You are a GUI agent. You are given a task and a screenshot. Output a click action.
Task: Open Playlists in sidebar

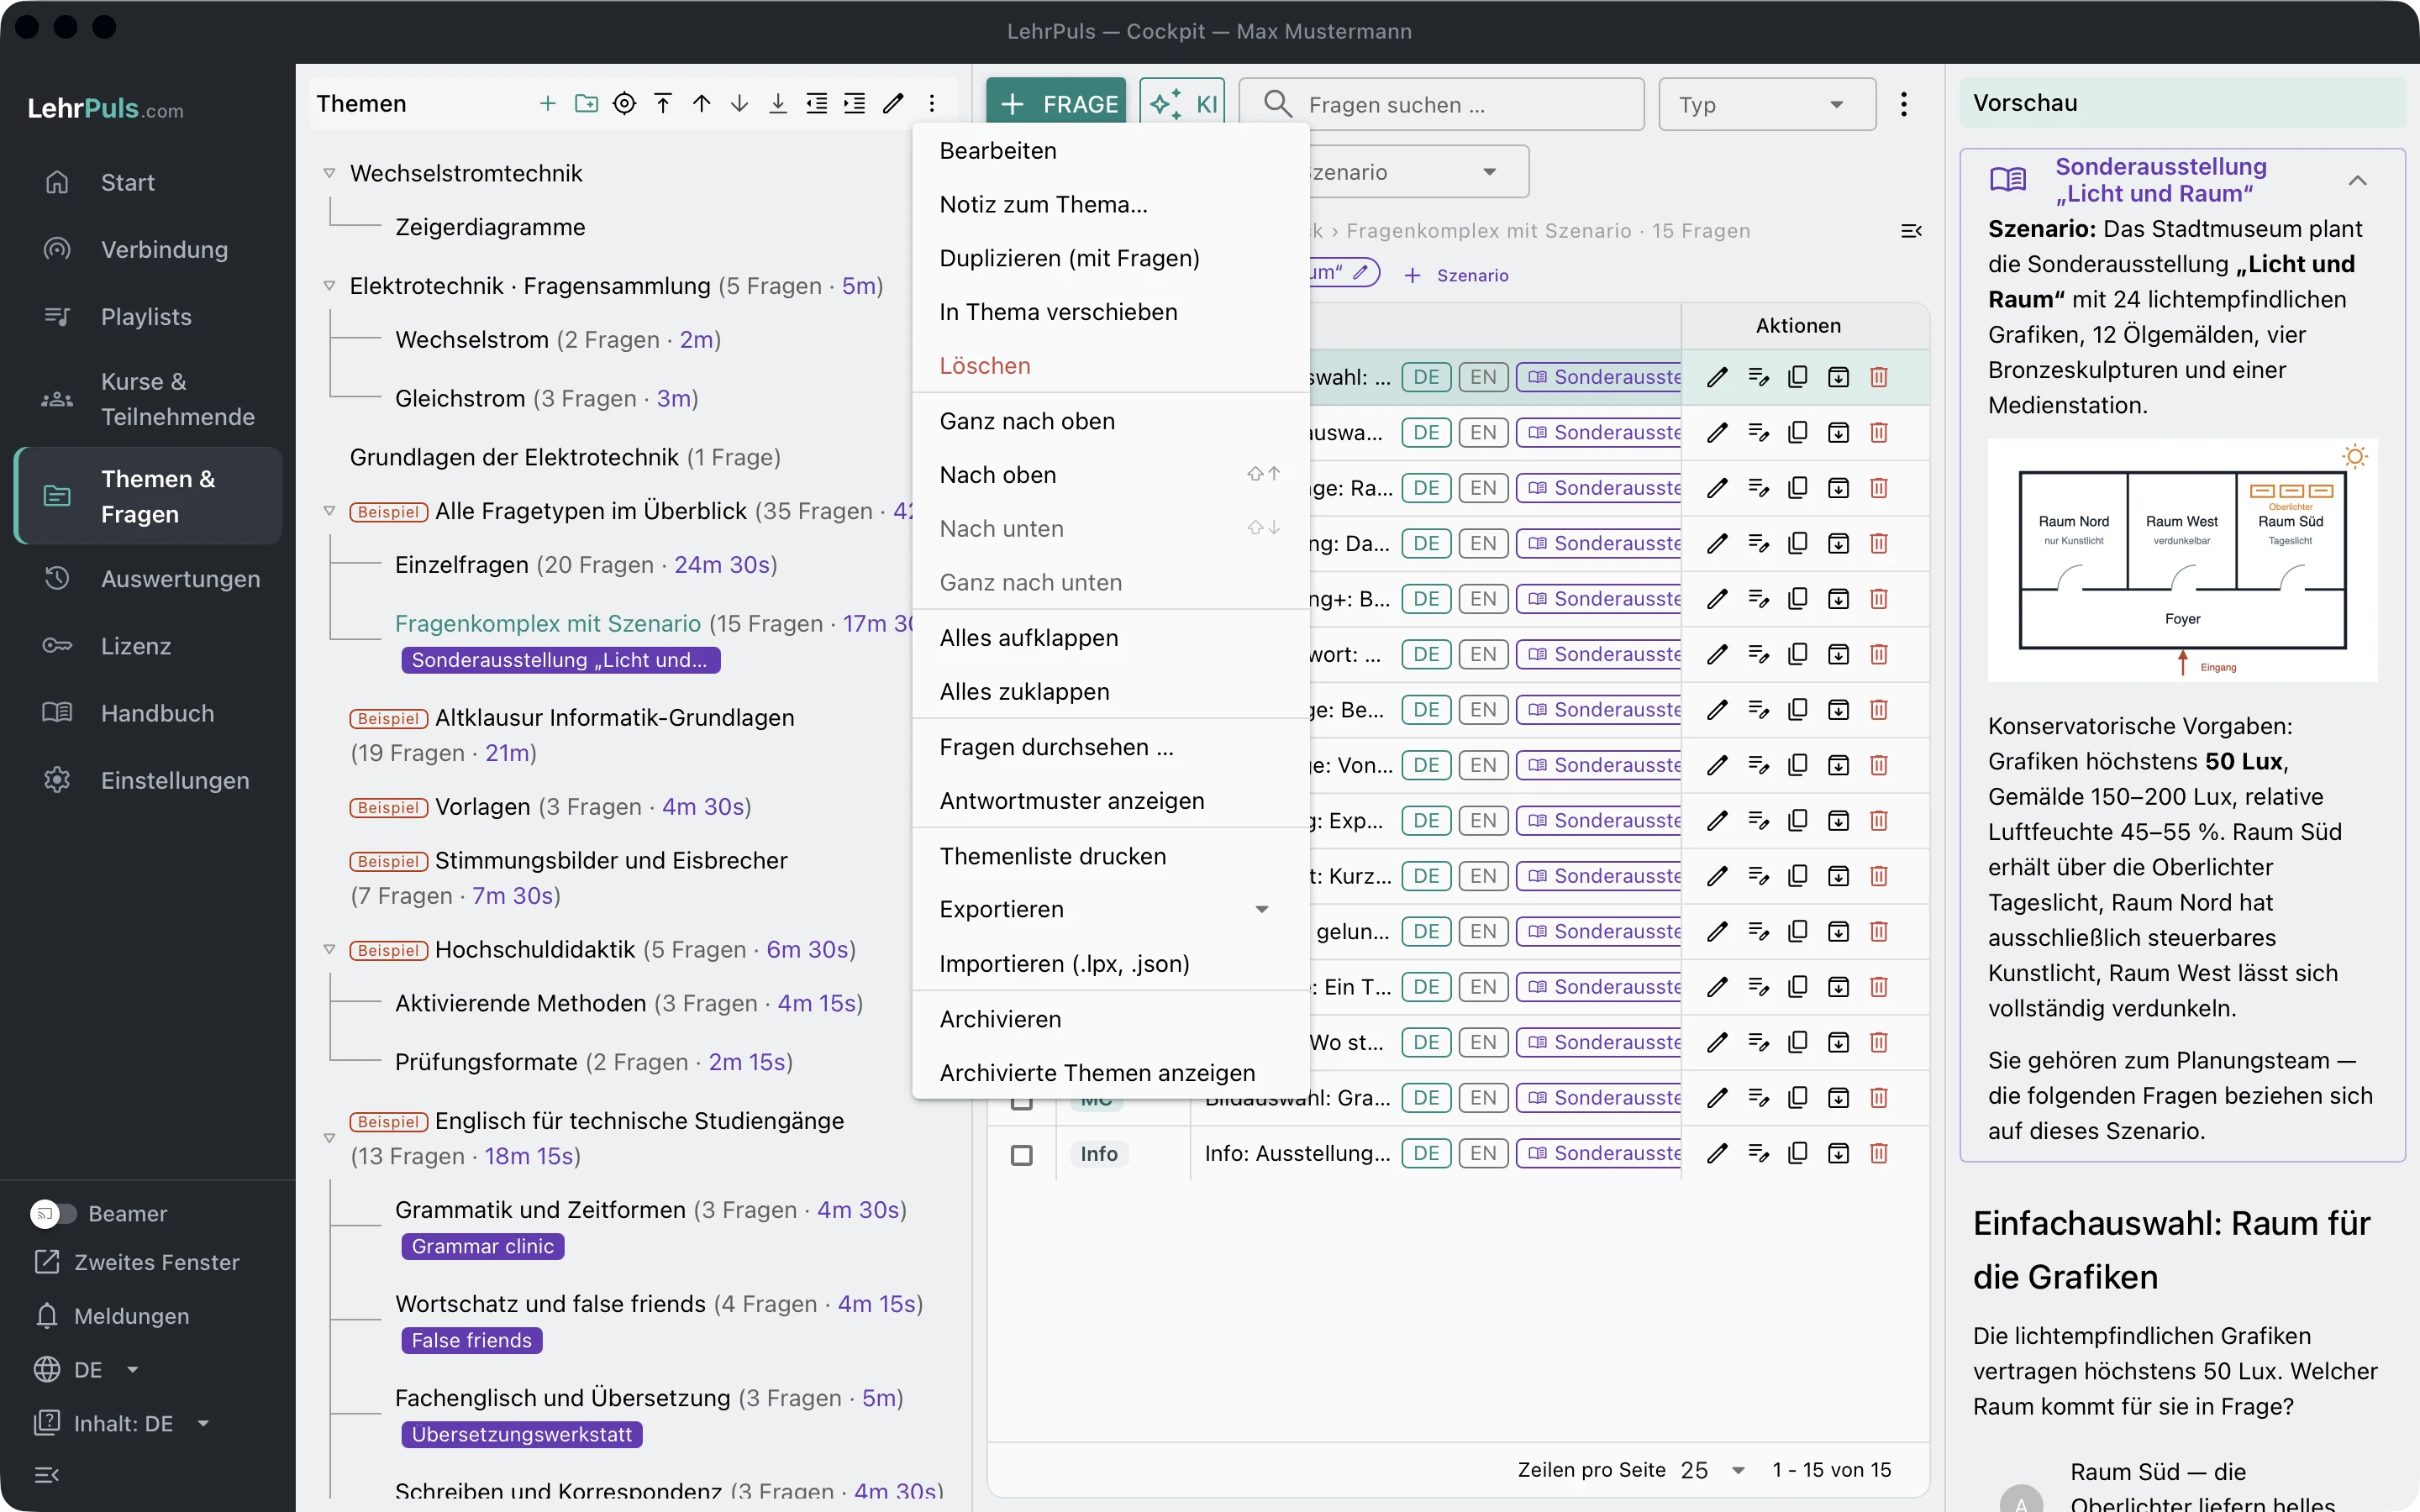click(x=148, y=317)
